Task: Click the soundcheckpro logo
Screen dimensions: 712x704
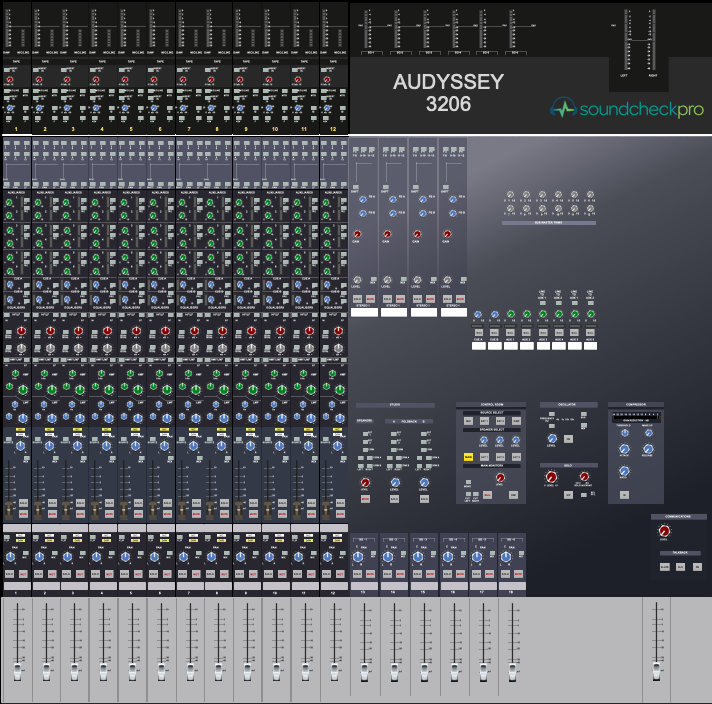Action: [x=626, y=108]
